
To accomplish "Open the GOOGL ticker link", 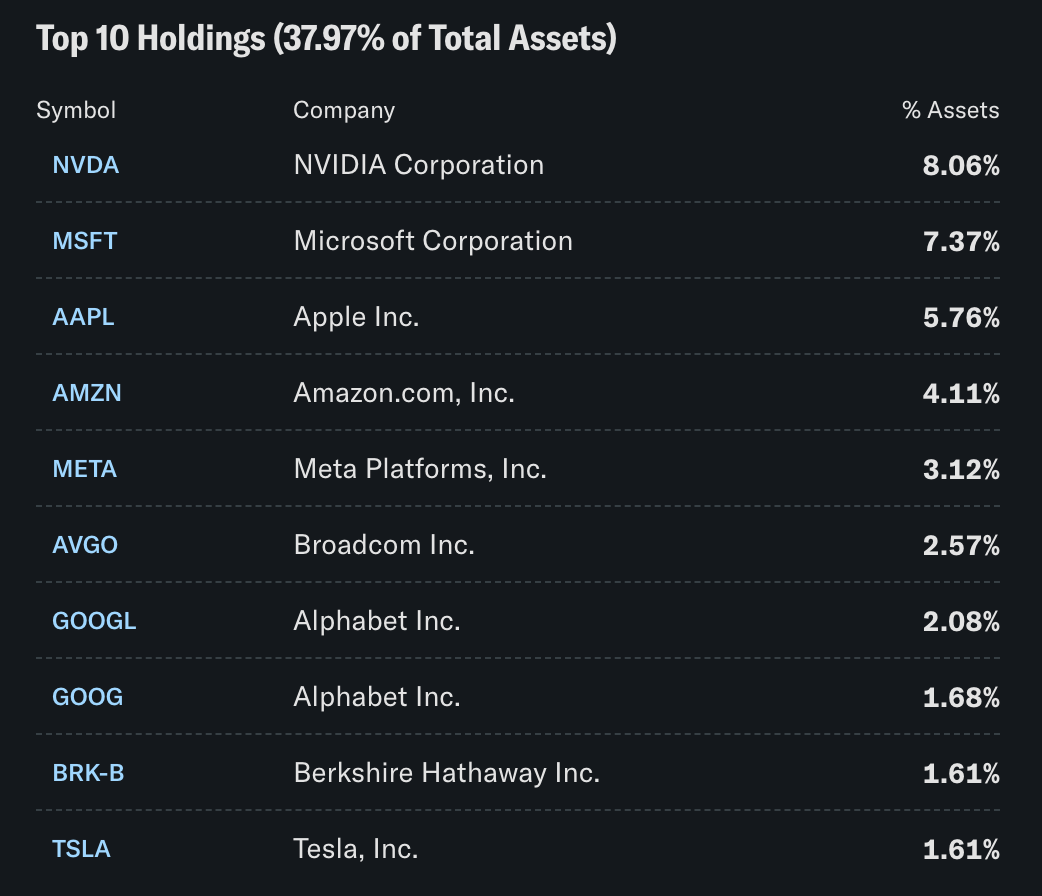I will click(x=94, y=621).
